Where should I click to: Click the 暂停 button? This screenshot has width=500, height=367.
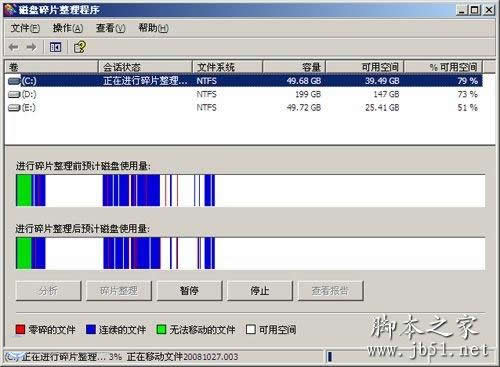point(189,291)
